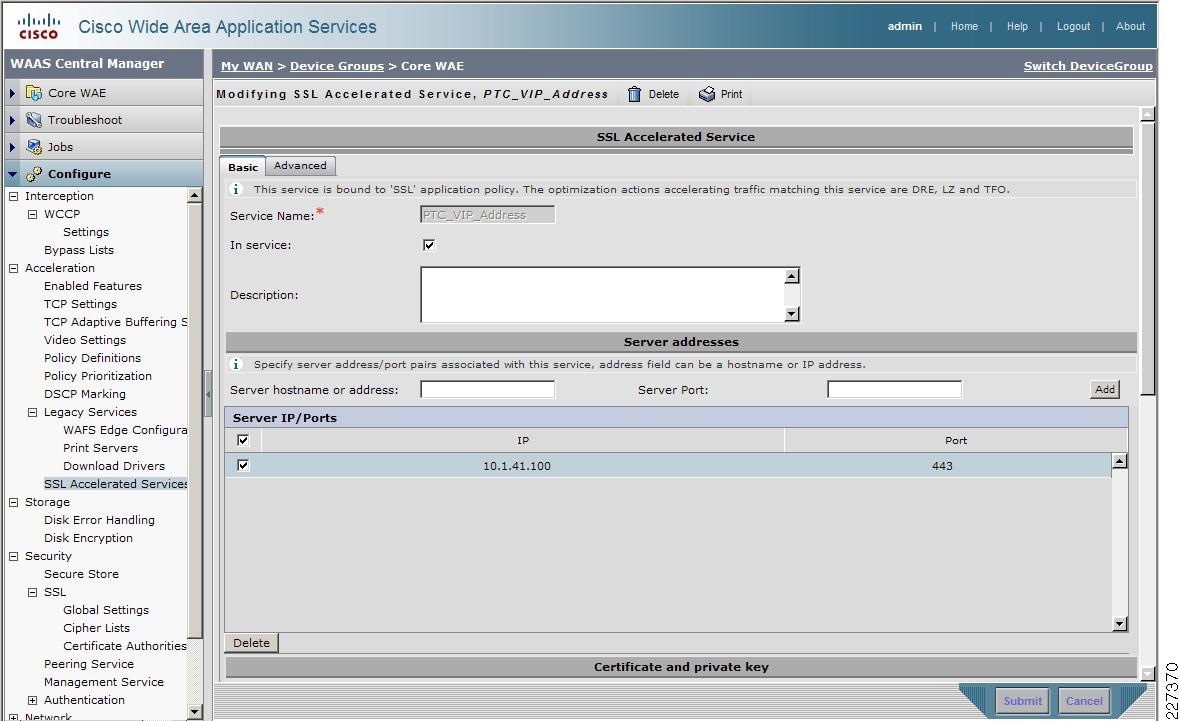Screen dimensions: 1180x721
Task: Click the printer Print icon
Action: [x=707, y=94]
